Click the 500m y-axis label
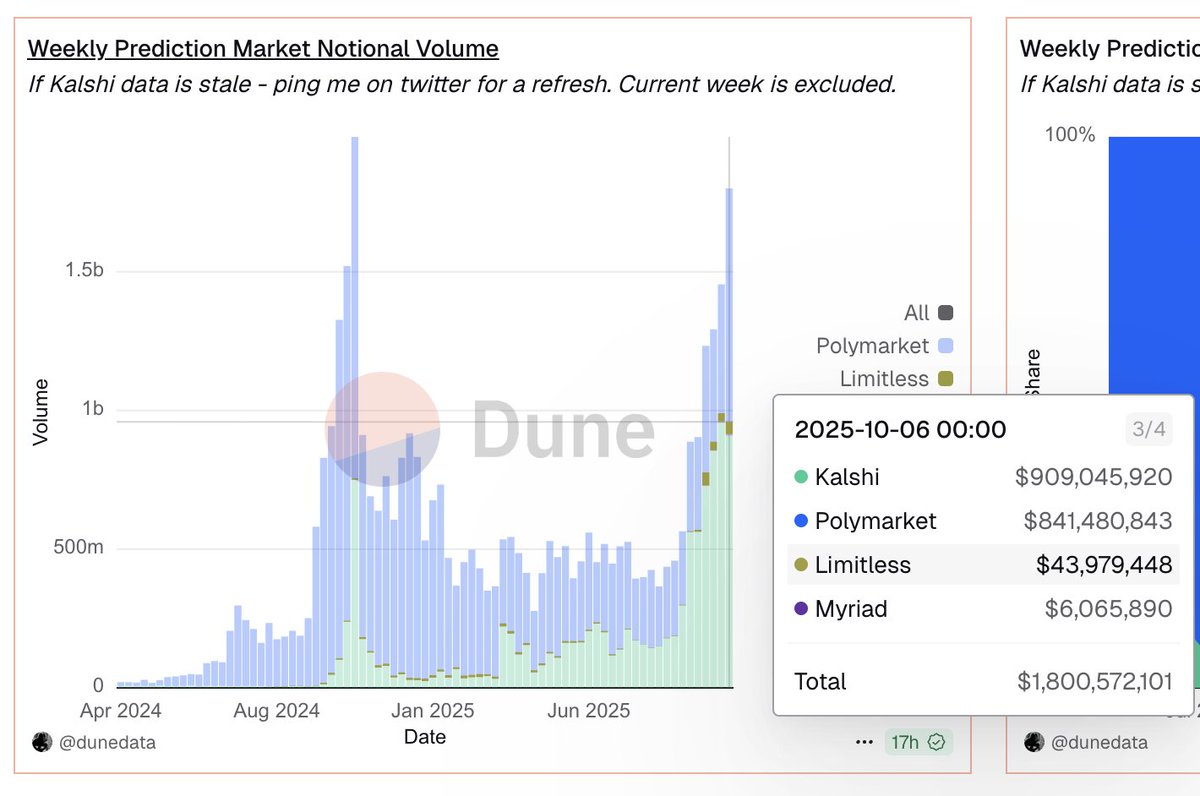 [x=80, y=549]
